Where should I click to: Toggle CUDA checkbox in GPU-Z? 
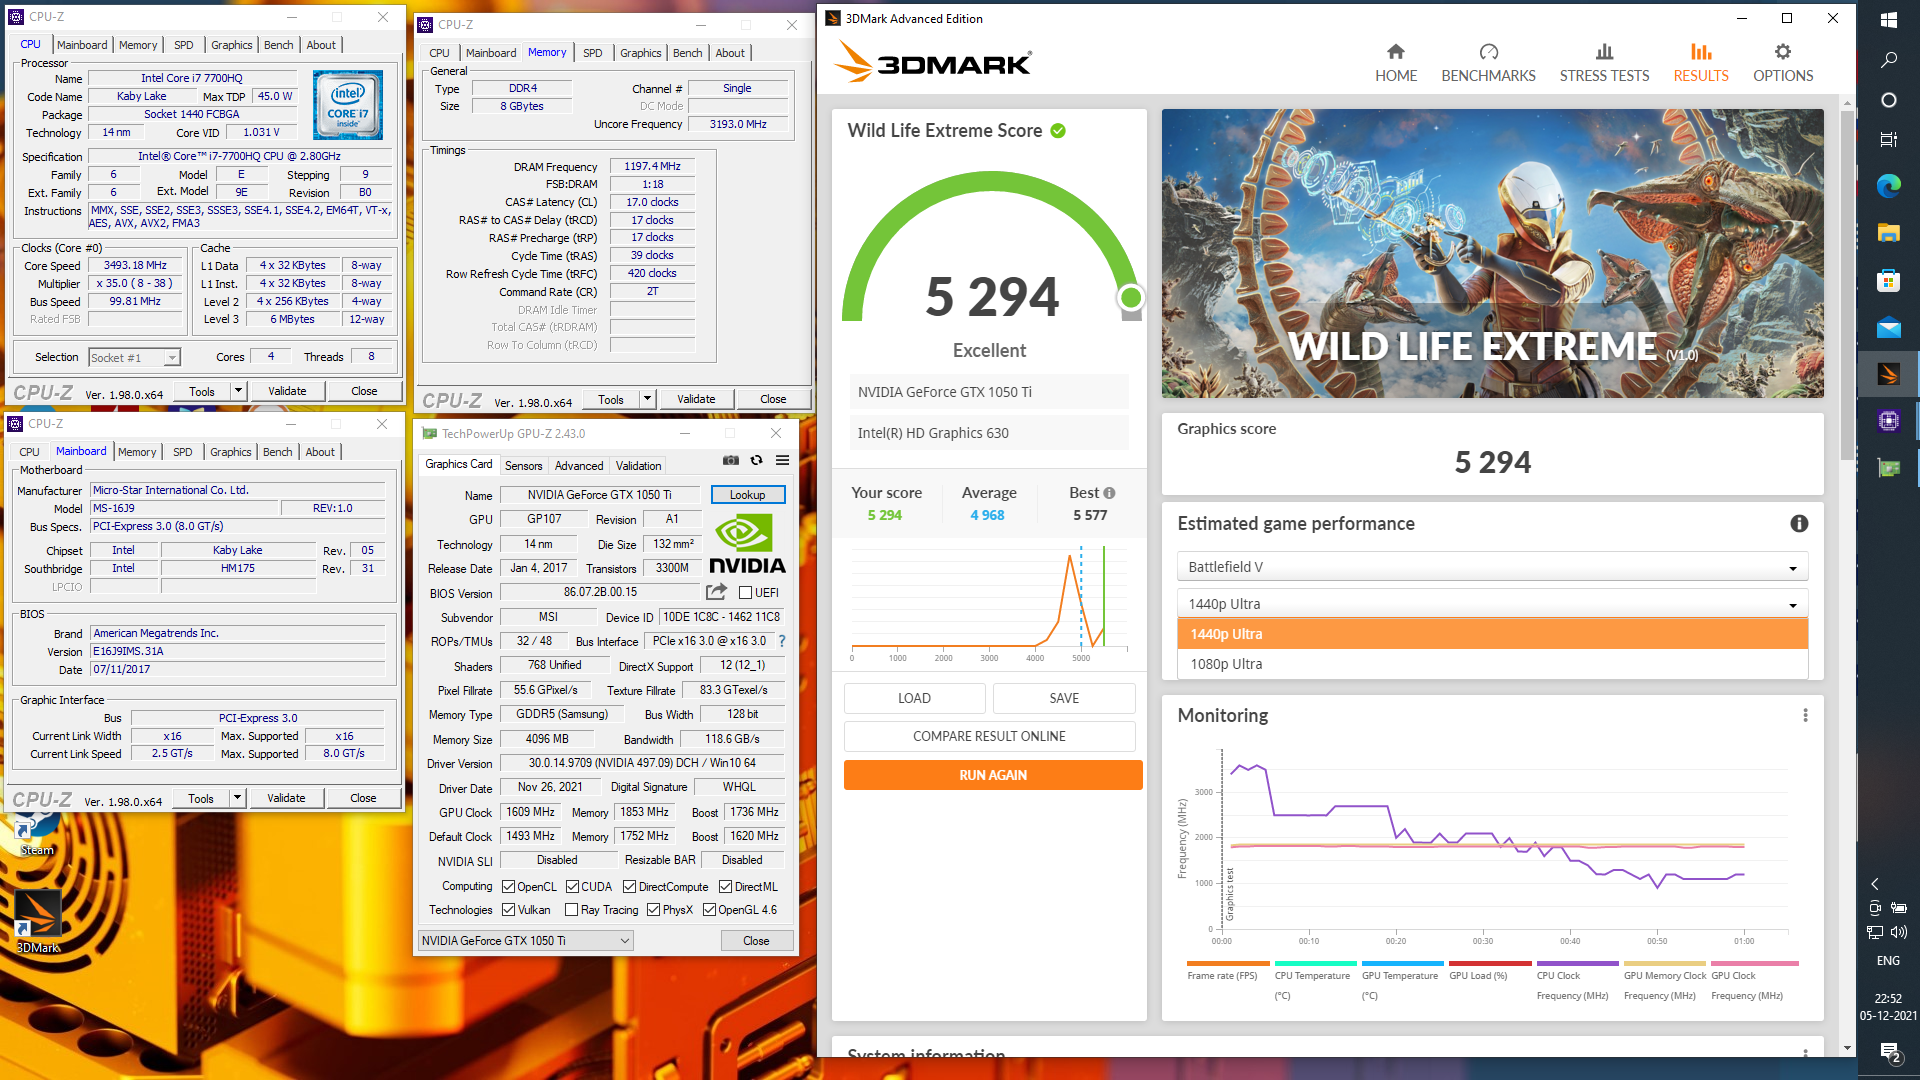(572, 887)
